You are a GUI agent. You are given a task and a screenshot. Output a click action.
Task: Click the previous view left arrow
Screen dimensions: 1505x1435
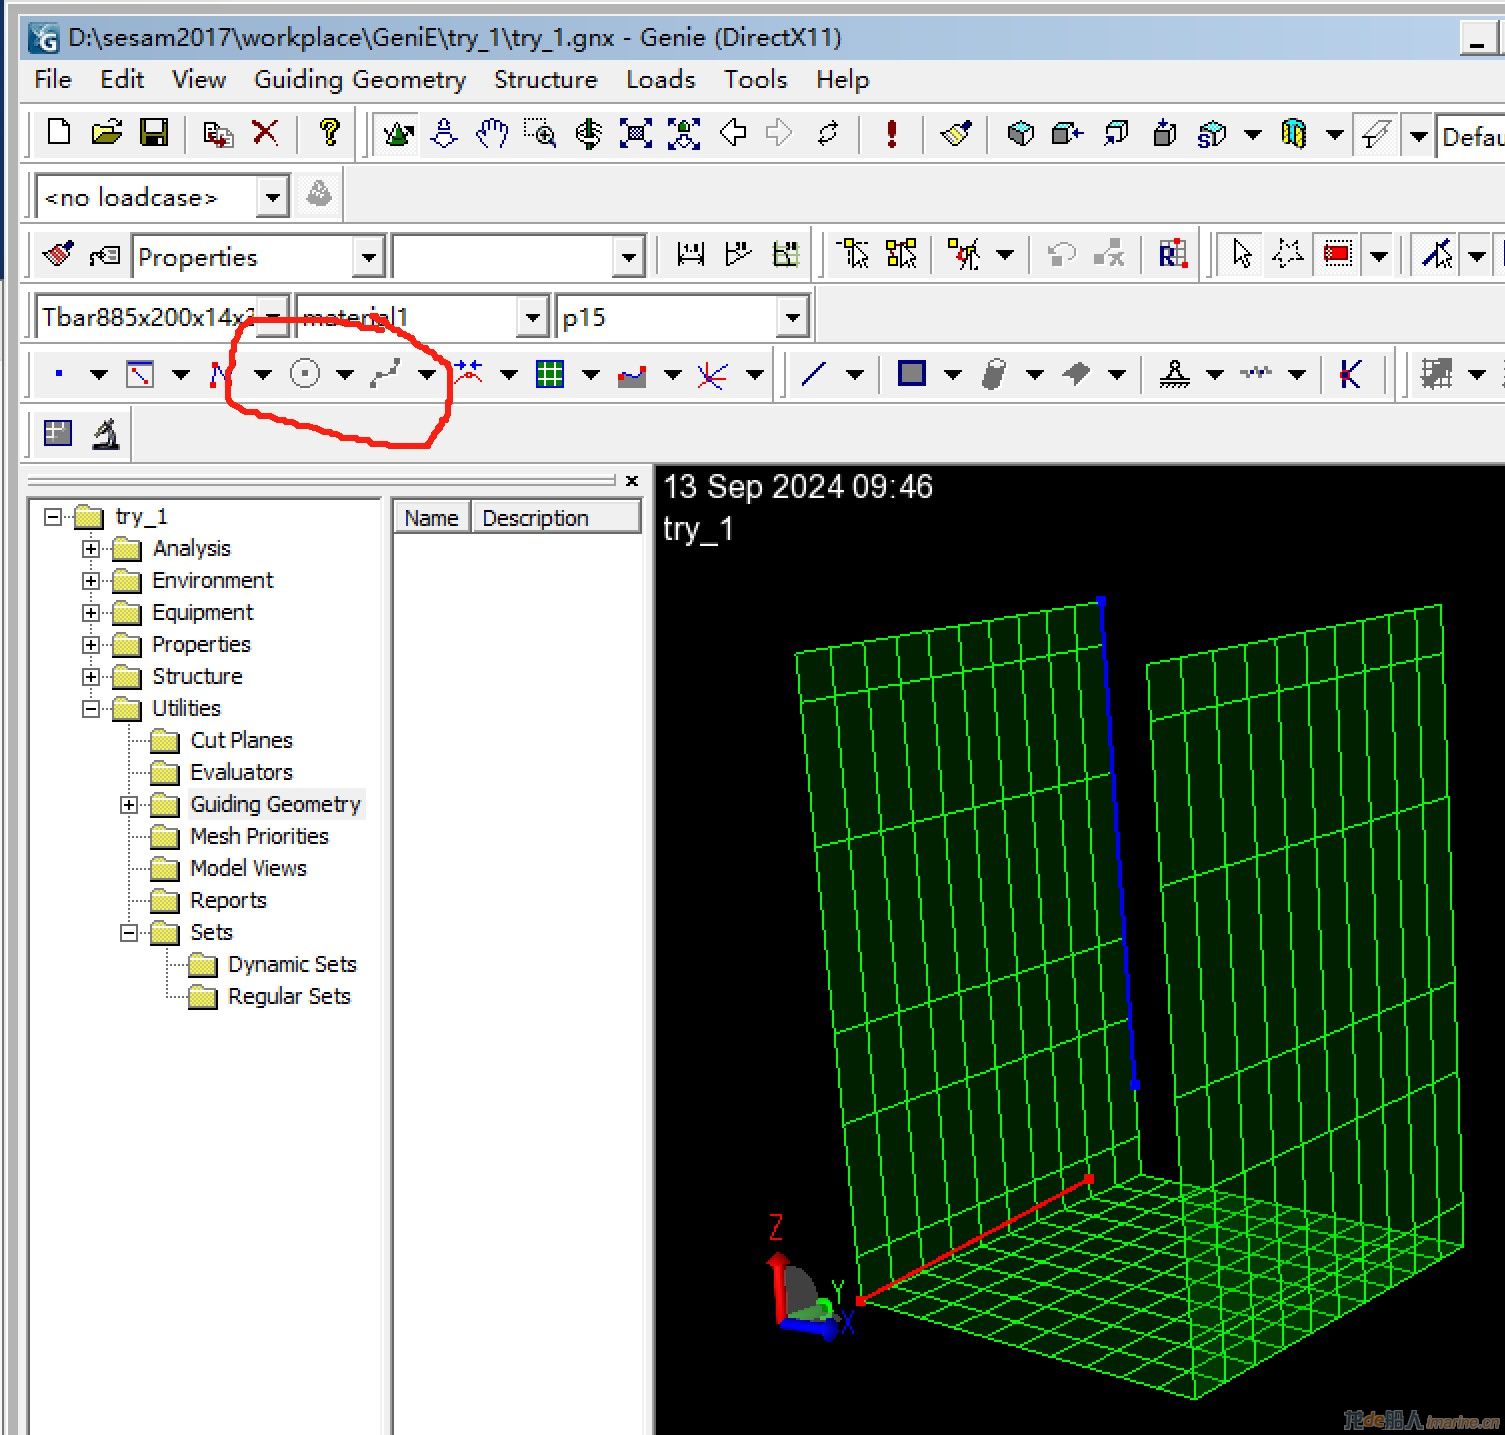pos(733,133)
